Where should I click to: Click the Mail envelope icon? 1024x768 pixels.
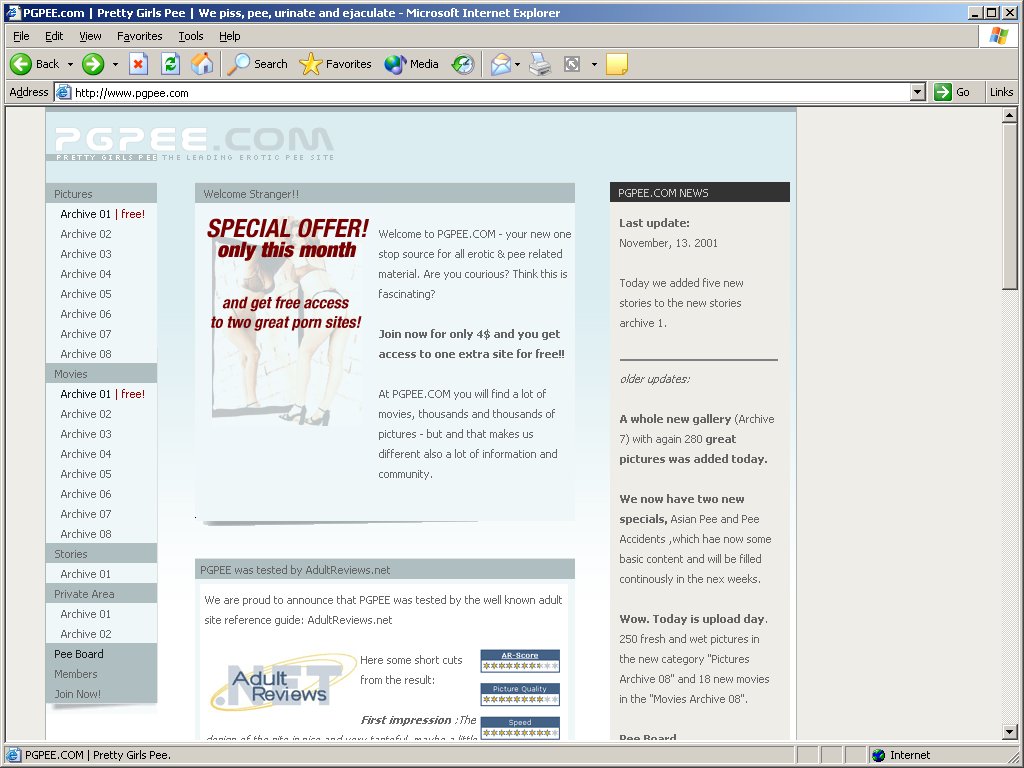[500, 64]
